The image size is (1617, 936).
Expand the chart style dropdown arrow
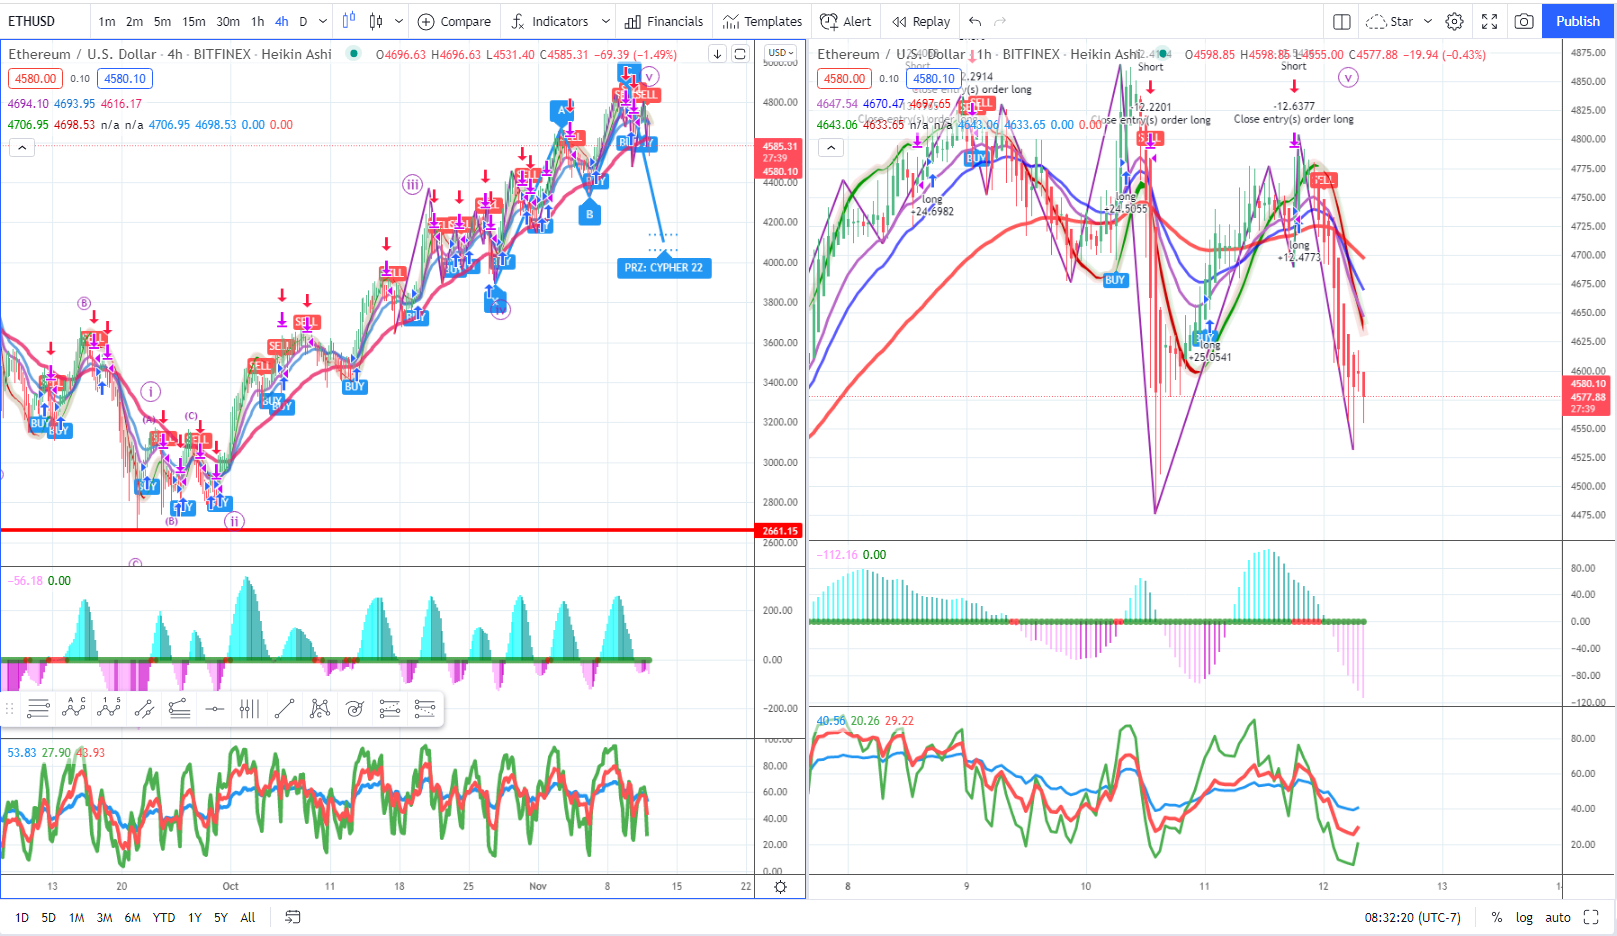pos(399,21)
